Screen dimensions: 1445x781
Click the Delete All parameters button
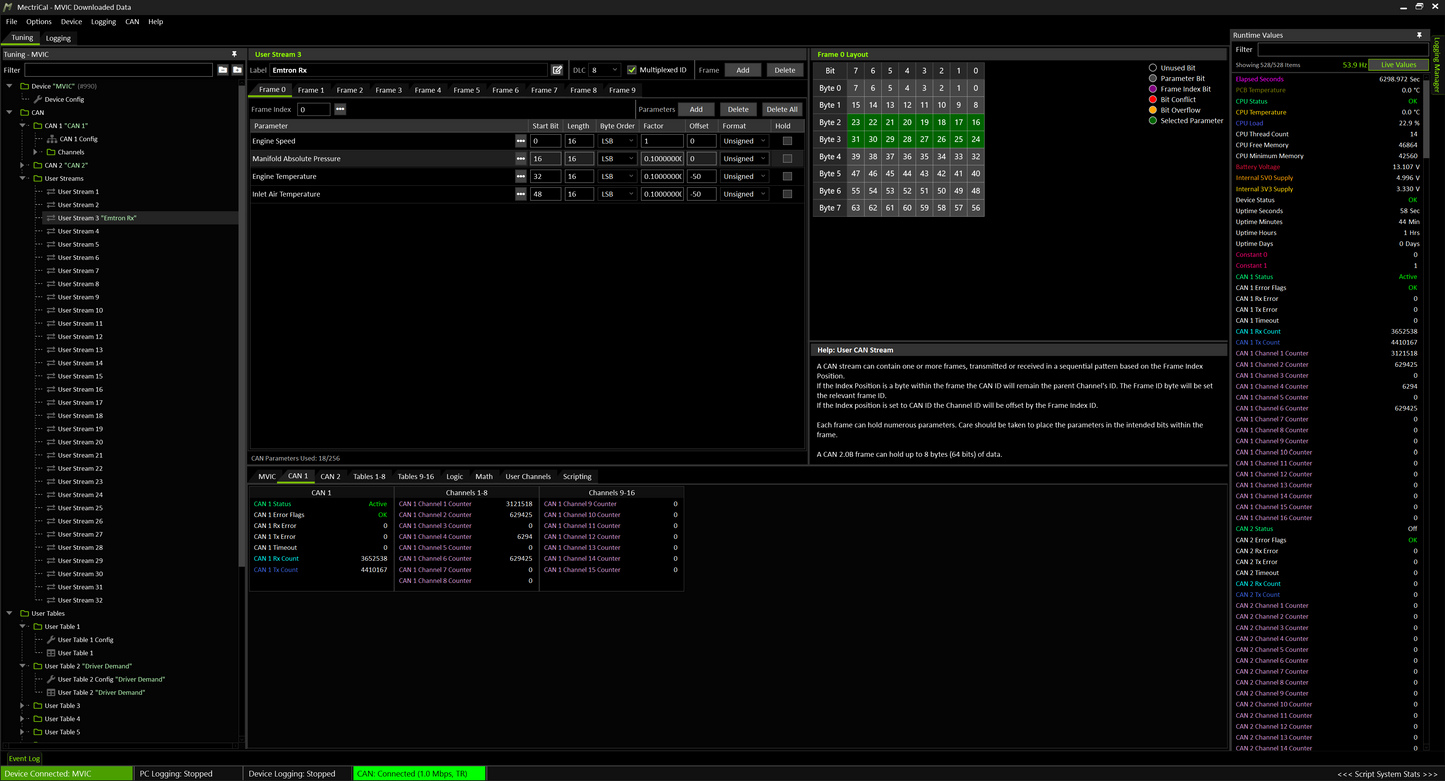click(x=781, y=109)
